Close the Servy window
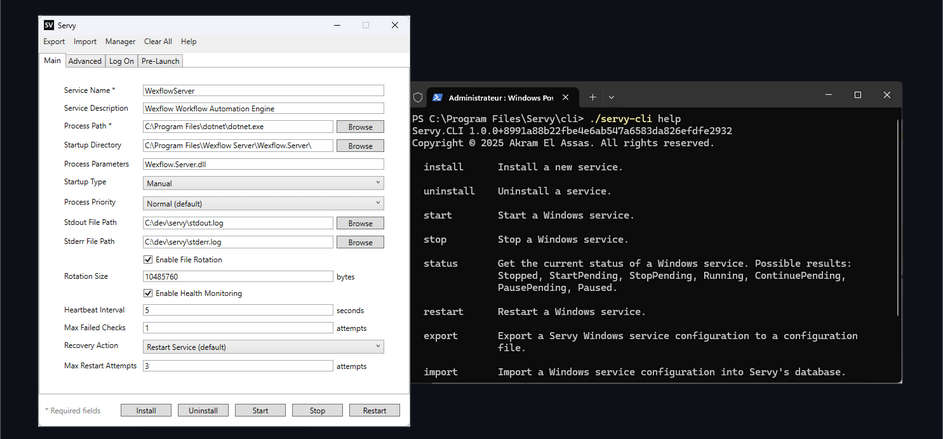Image resolution: width=943 pixels, height=439 pixels. (x=395, y=25)
